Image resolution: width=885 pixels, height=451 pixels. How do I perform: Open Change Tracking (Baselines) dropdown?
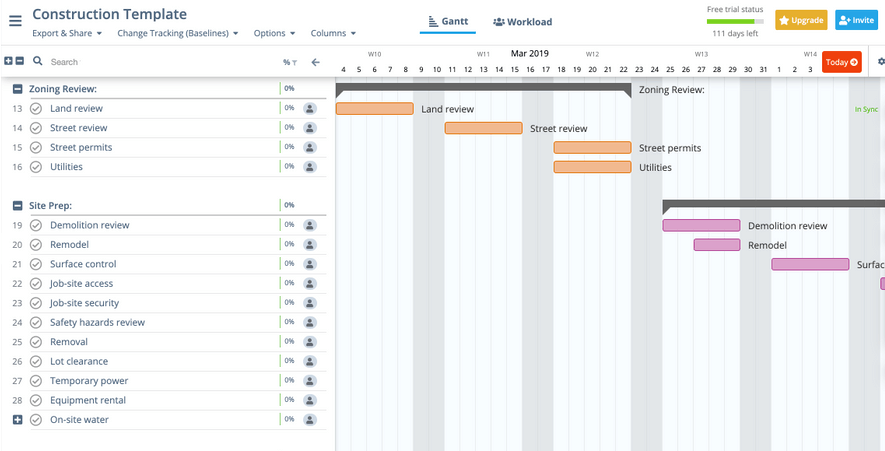click(x=178, y=33)
